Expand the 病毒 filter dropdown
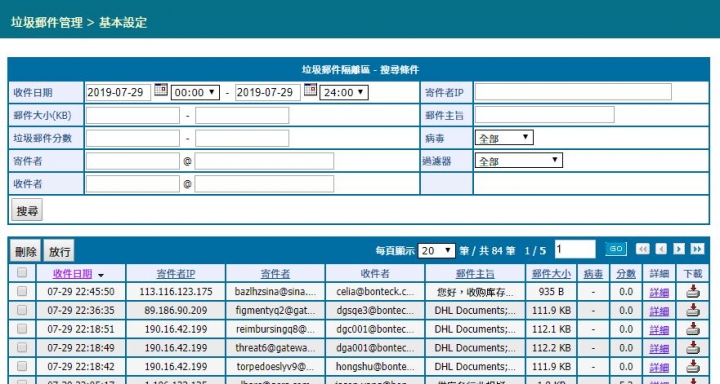Viewport: 720px width, 384px height. pyautogui.click(x=504, y=137)
